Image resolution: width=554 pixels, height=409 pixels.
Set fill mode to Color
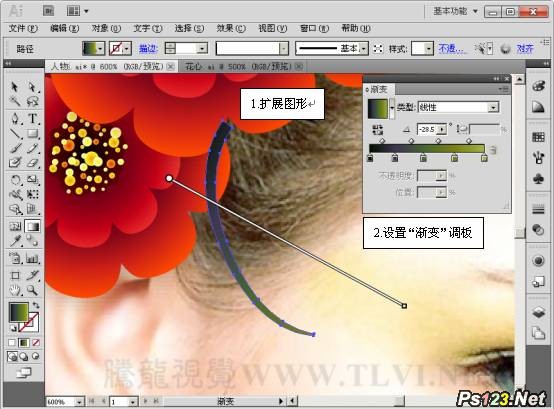(12, 343)
